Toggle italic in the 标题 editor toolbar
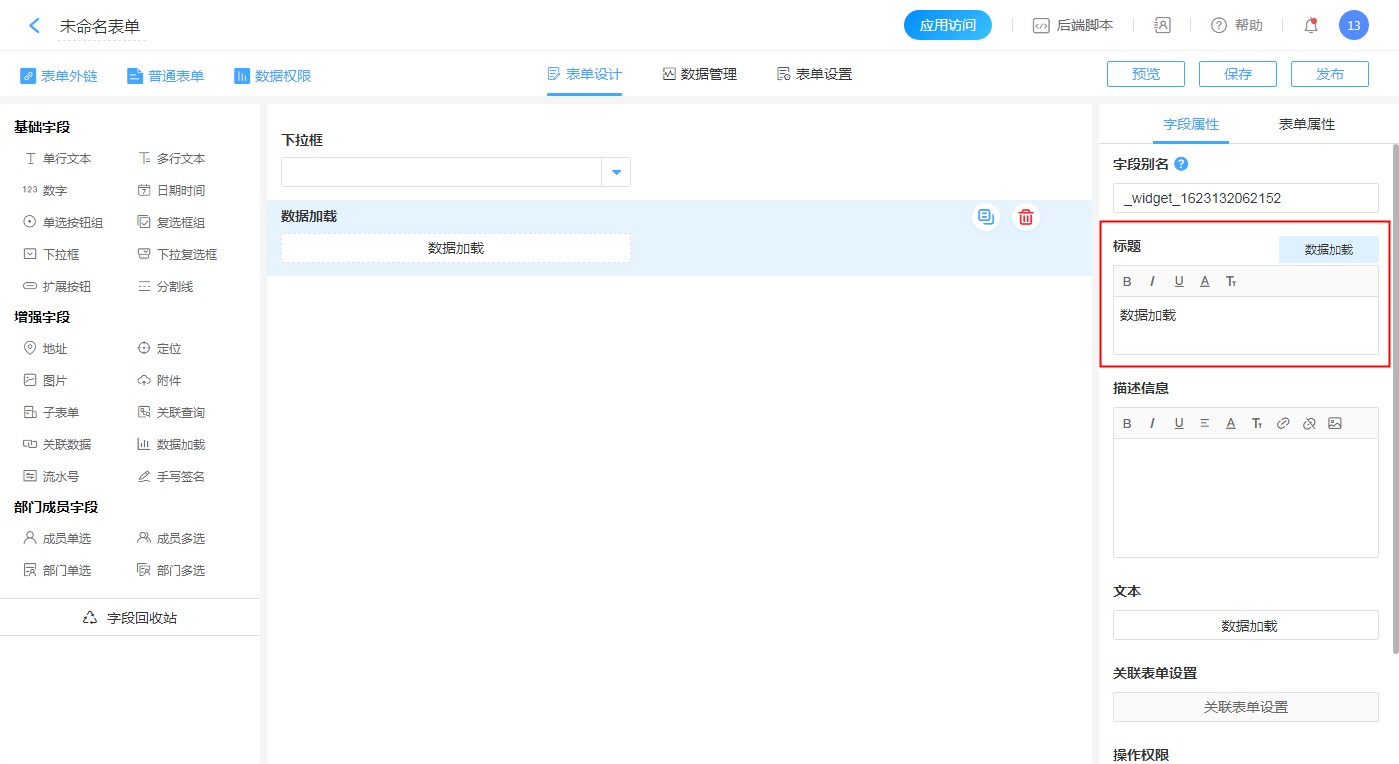1399x764 pixels. [1152, 282]
